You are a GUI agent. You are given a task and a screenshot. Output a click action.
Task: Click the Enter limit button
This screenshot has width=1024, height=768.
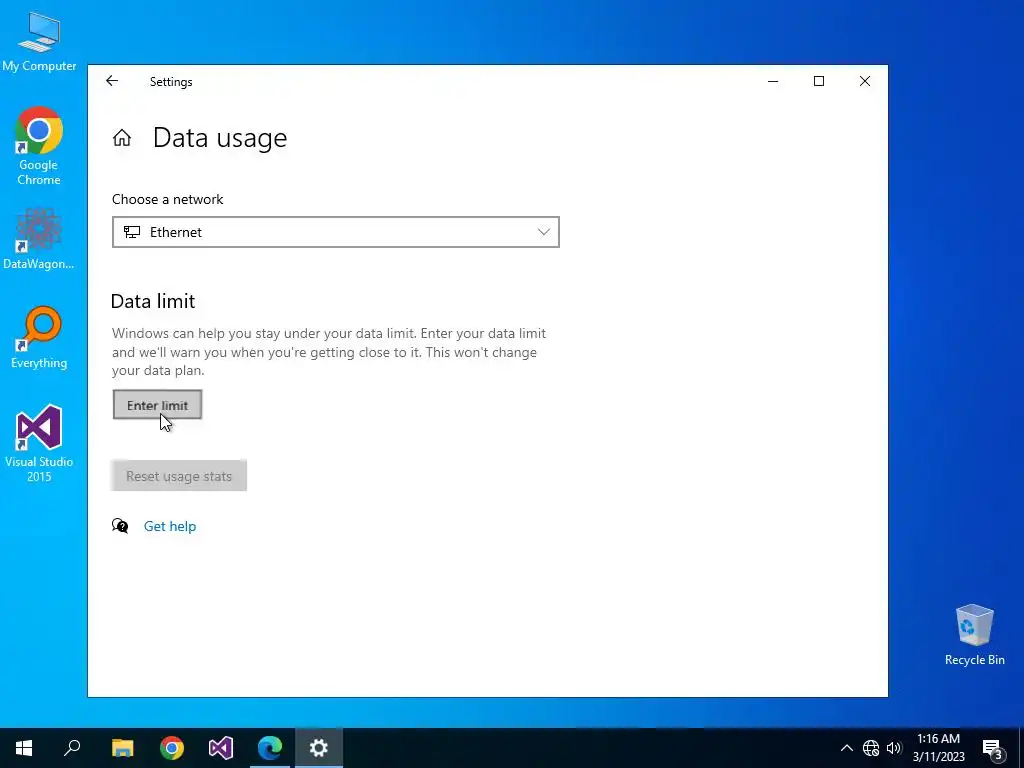pos(157,405)
